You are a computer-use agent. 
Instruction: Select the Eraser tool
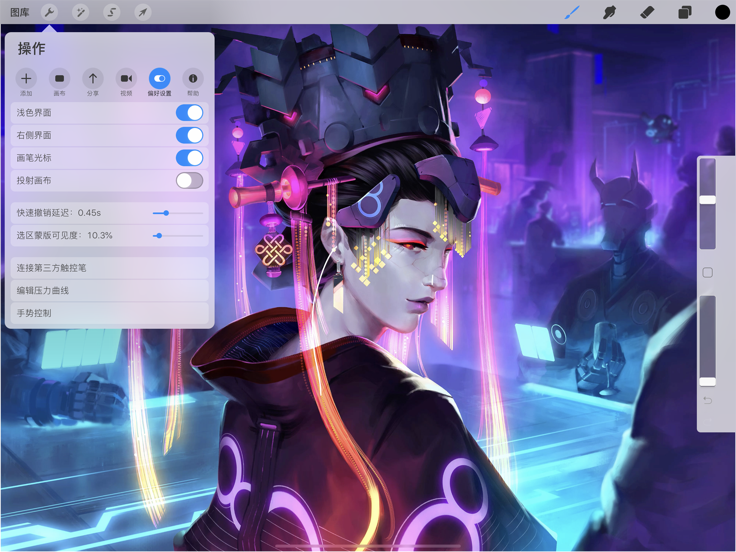pyautogui.click(x=647, y=12)
